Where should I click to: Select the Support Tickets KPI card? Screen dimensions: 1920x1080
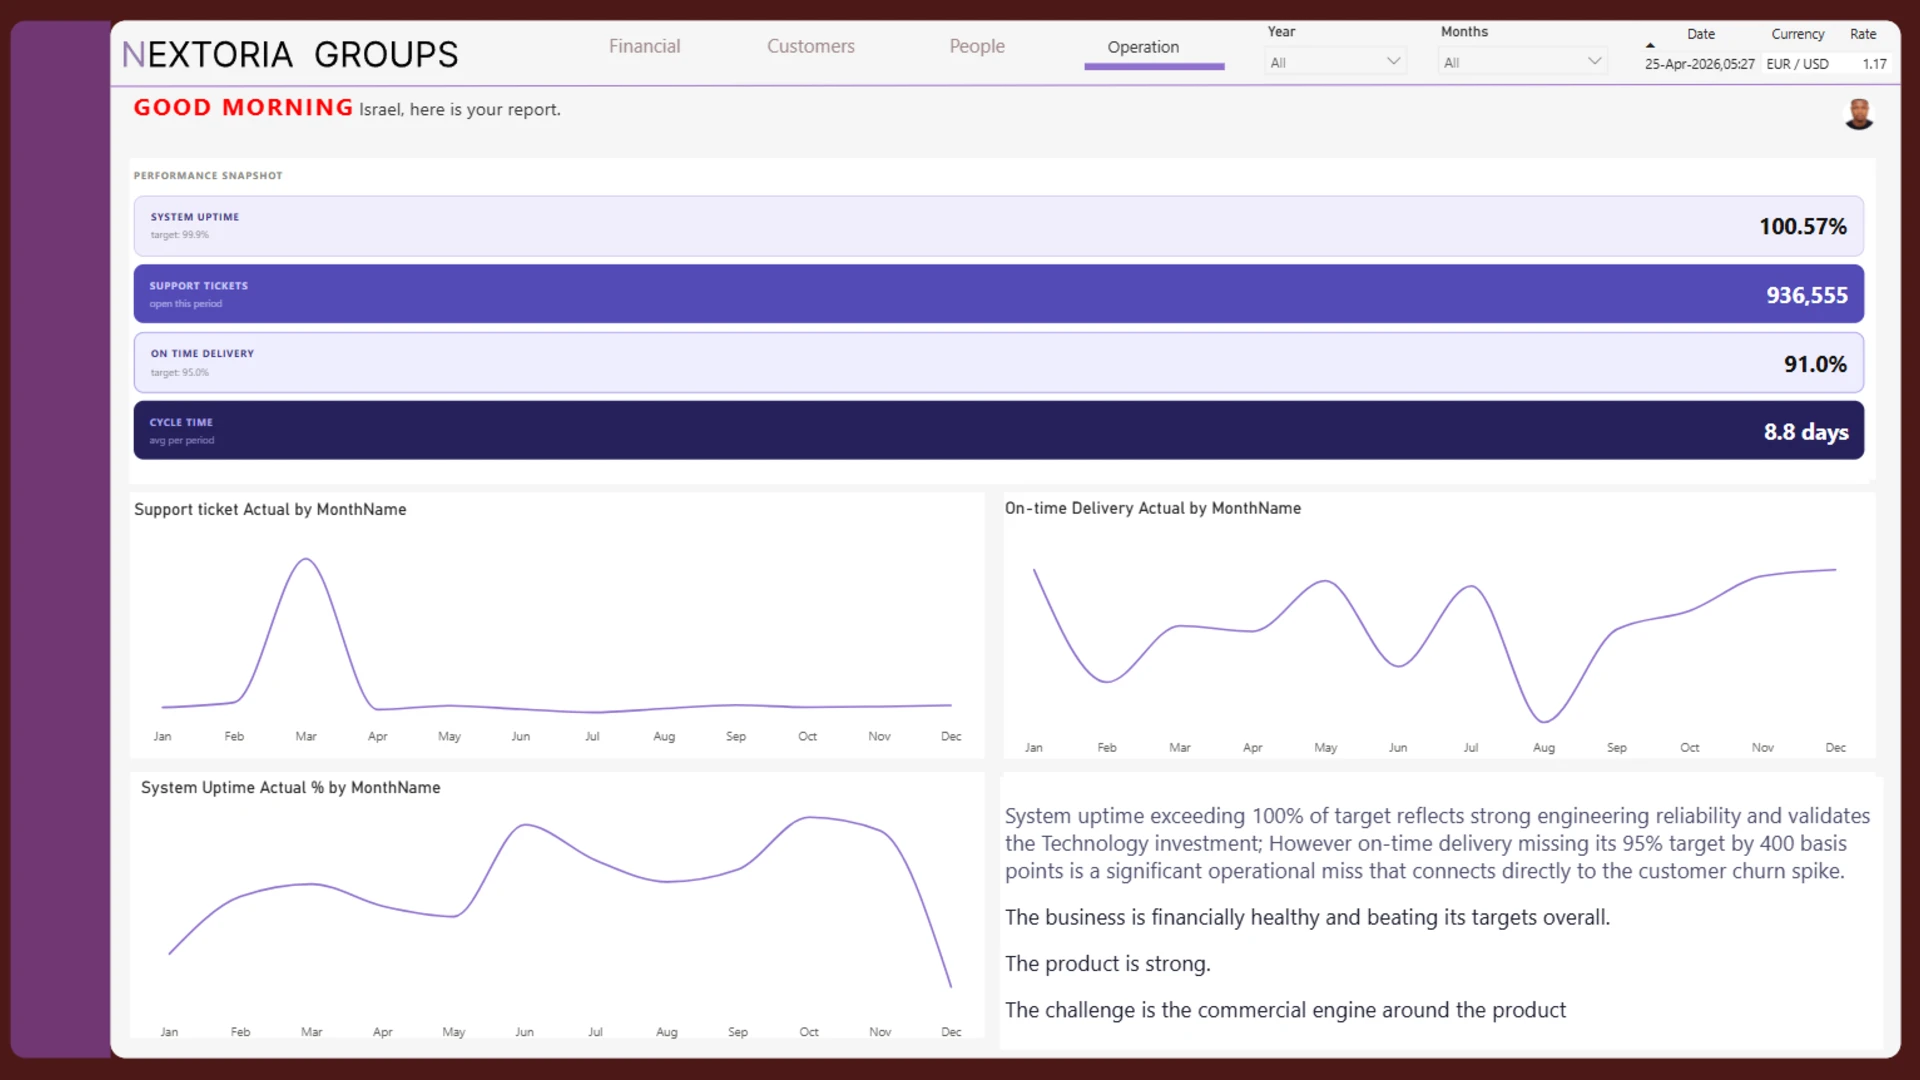coord(998,294)
